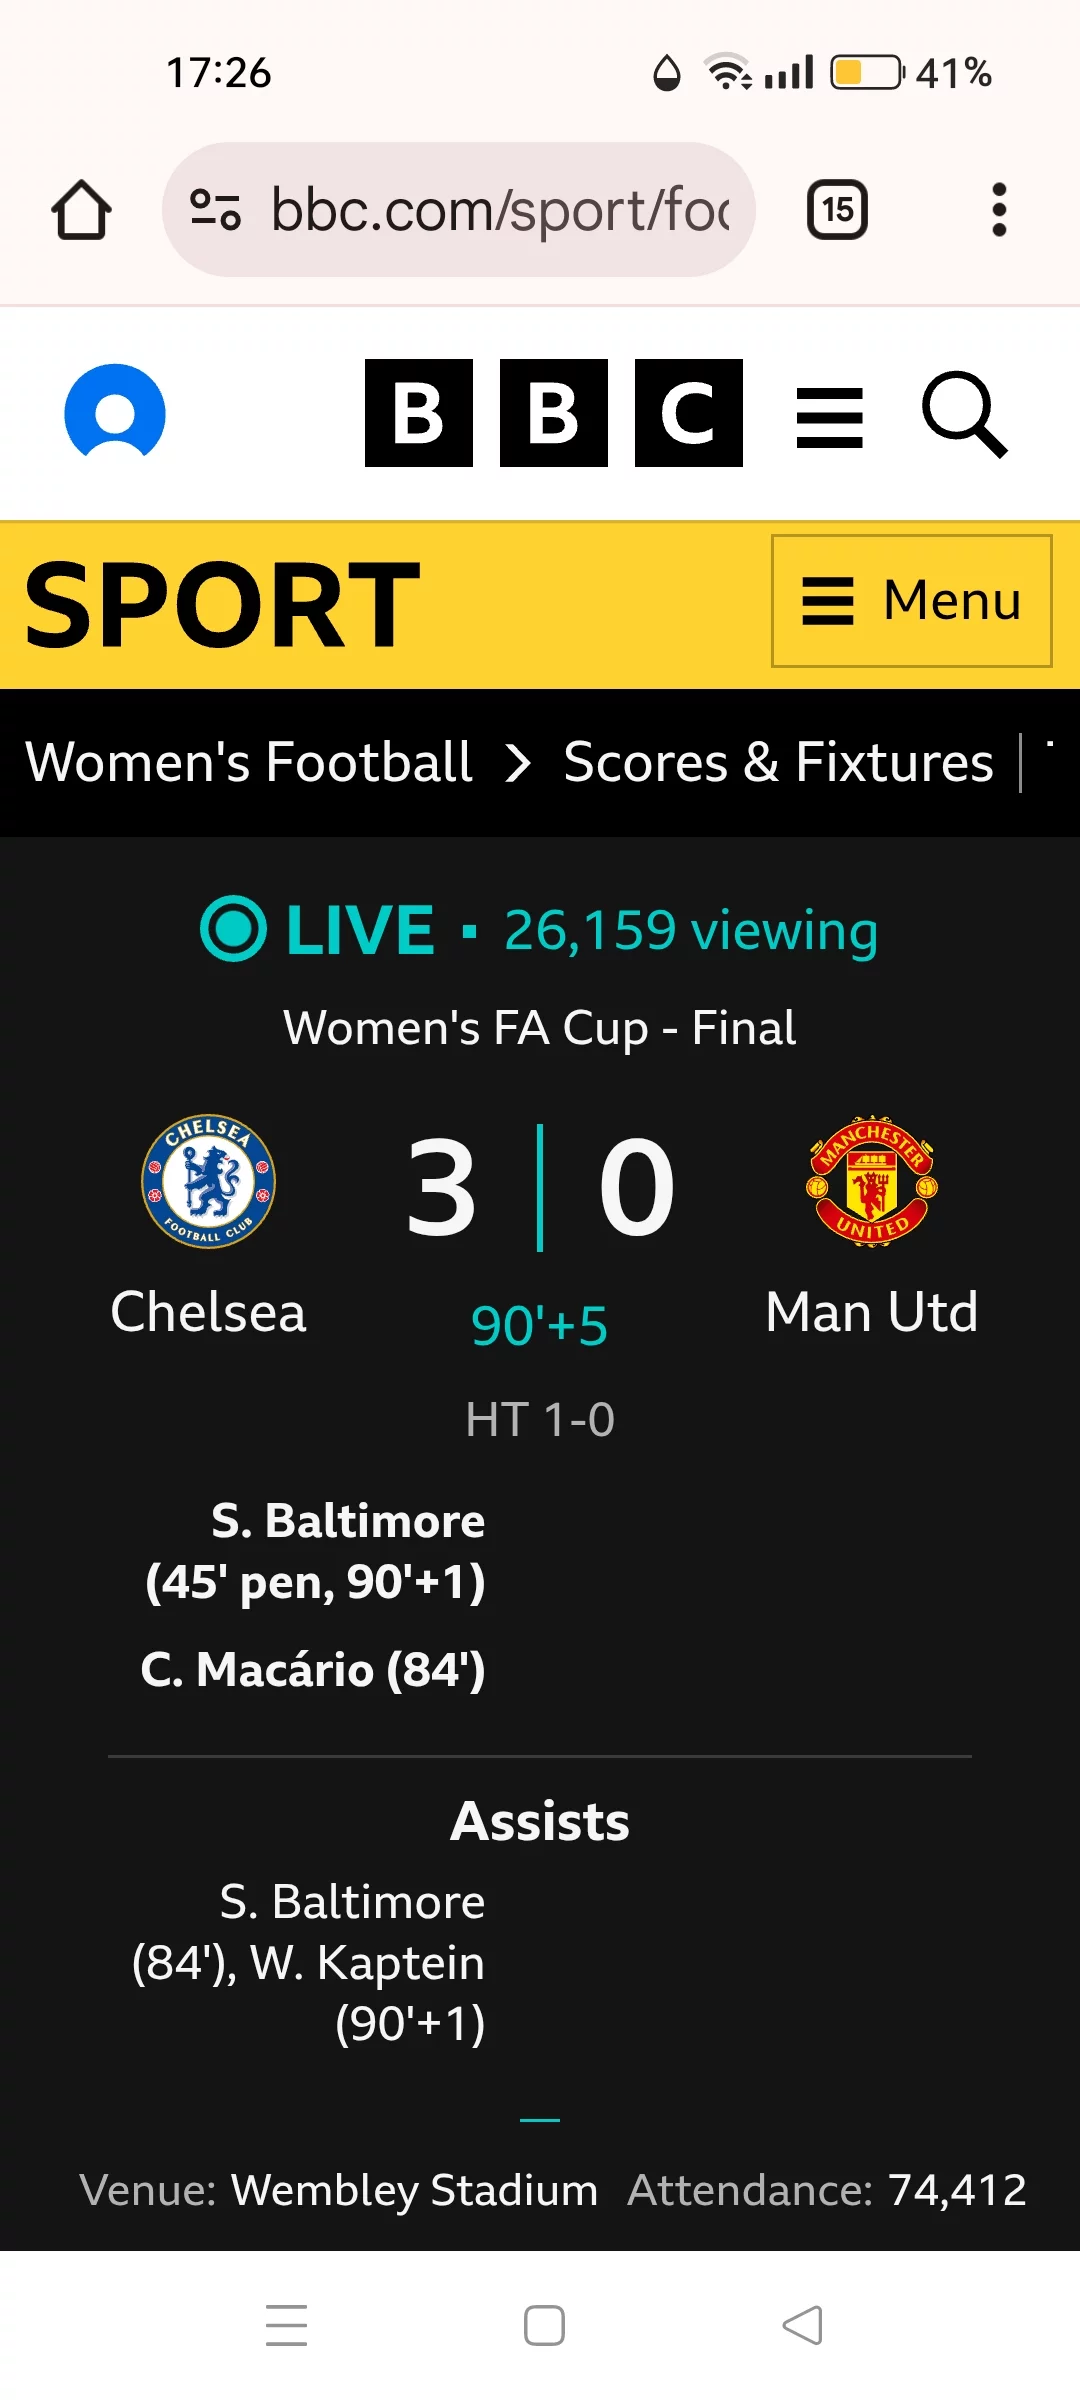Open the Chelsea team name link
1080x2400 pixels.
click(x=208, y=1312)
